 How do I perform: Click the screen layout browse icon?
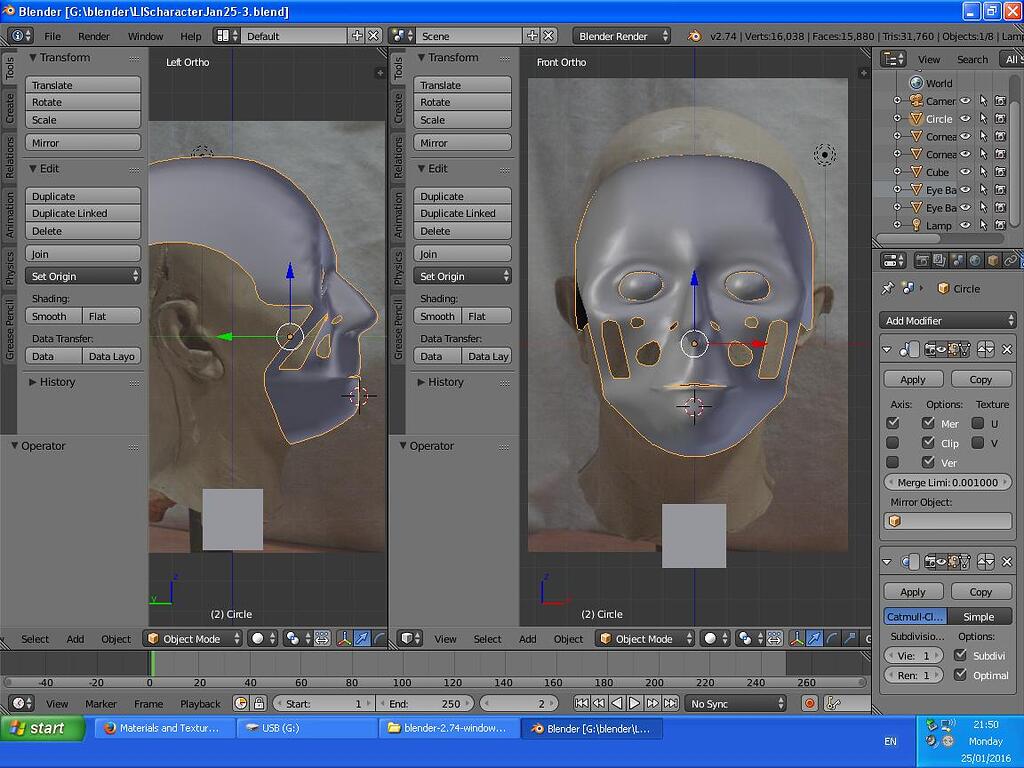pos(226,36)
